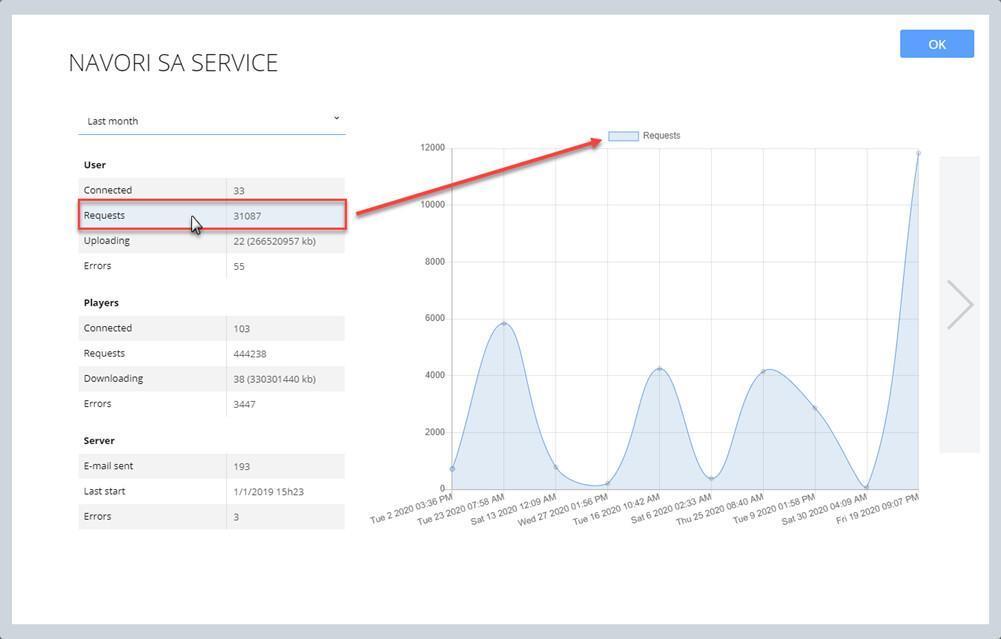This screenshot has width=1001, height=639.
Task: Select the Server E-mail sent row
Action: pos(212,466)
